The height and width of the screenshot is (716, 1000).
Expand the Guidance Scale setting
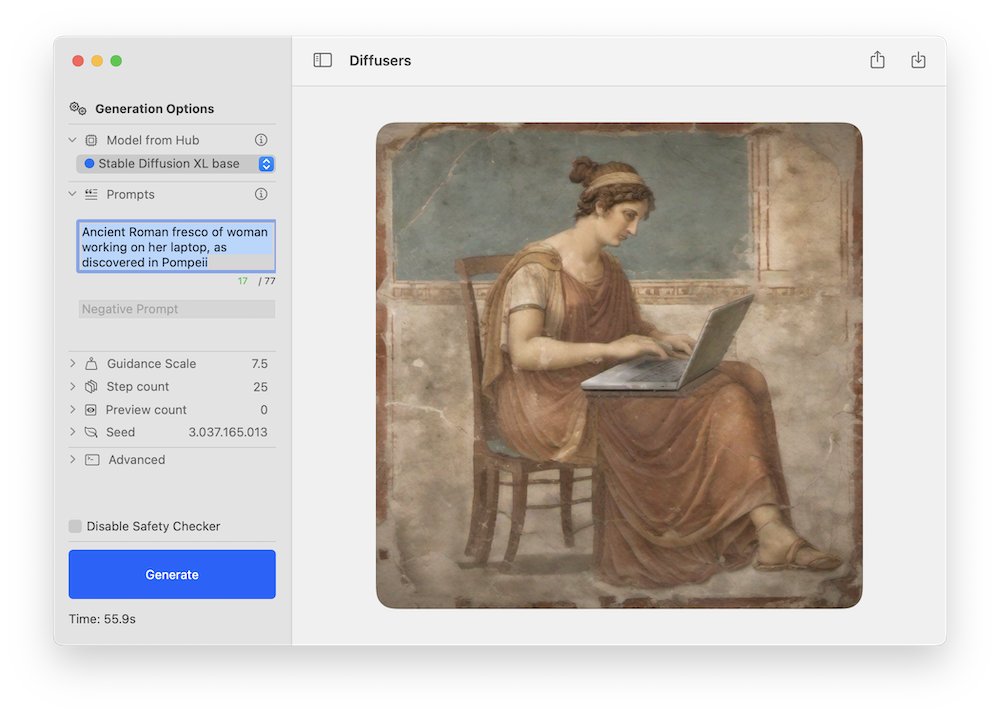(73, 363)
